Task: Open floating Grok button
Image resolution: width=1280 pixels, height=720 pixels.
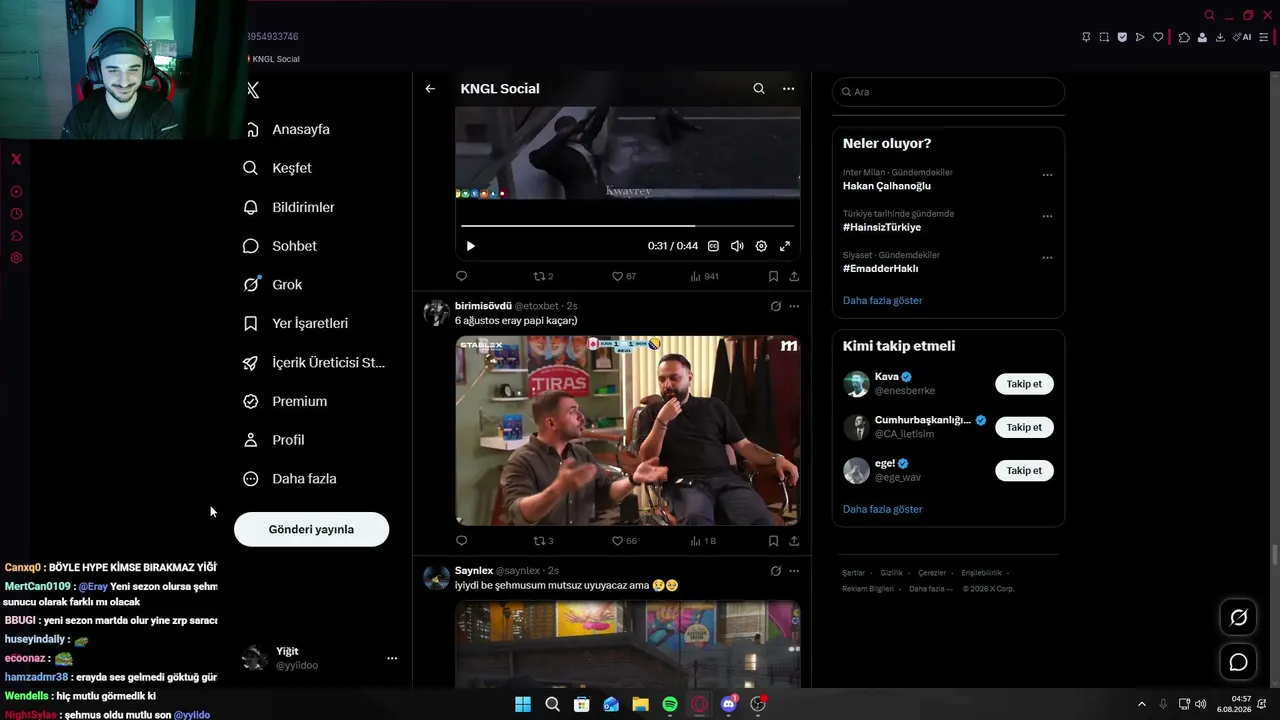Action: [1238, 617]
